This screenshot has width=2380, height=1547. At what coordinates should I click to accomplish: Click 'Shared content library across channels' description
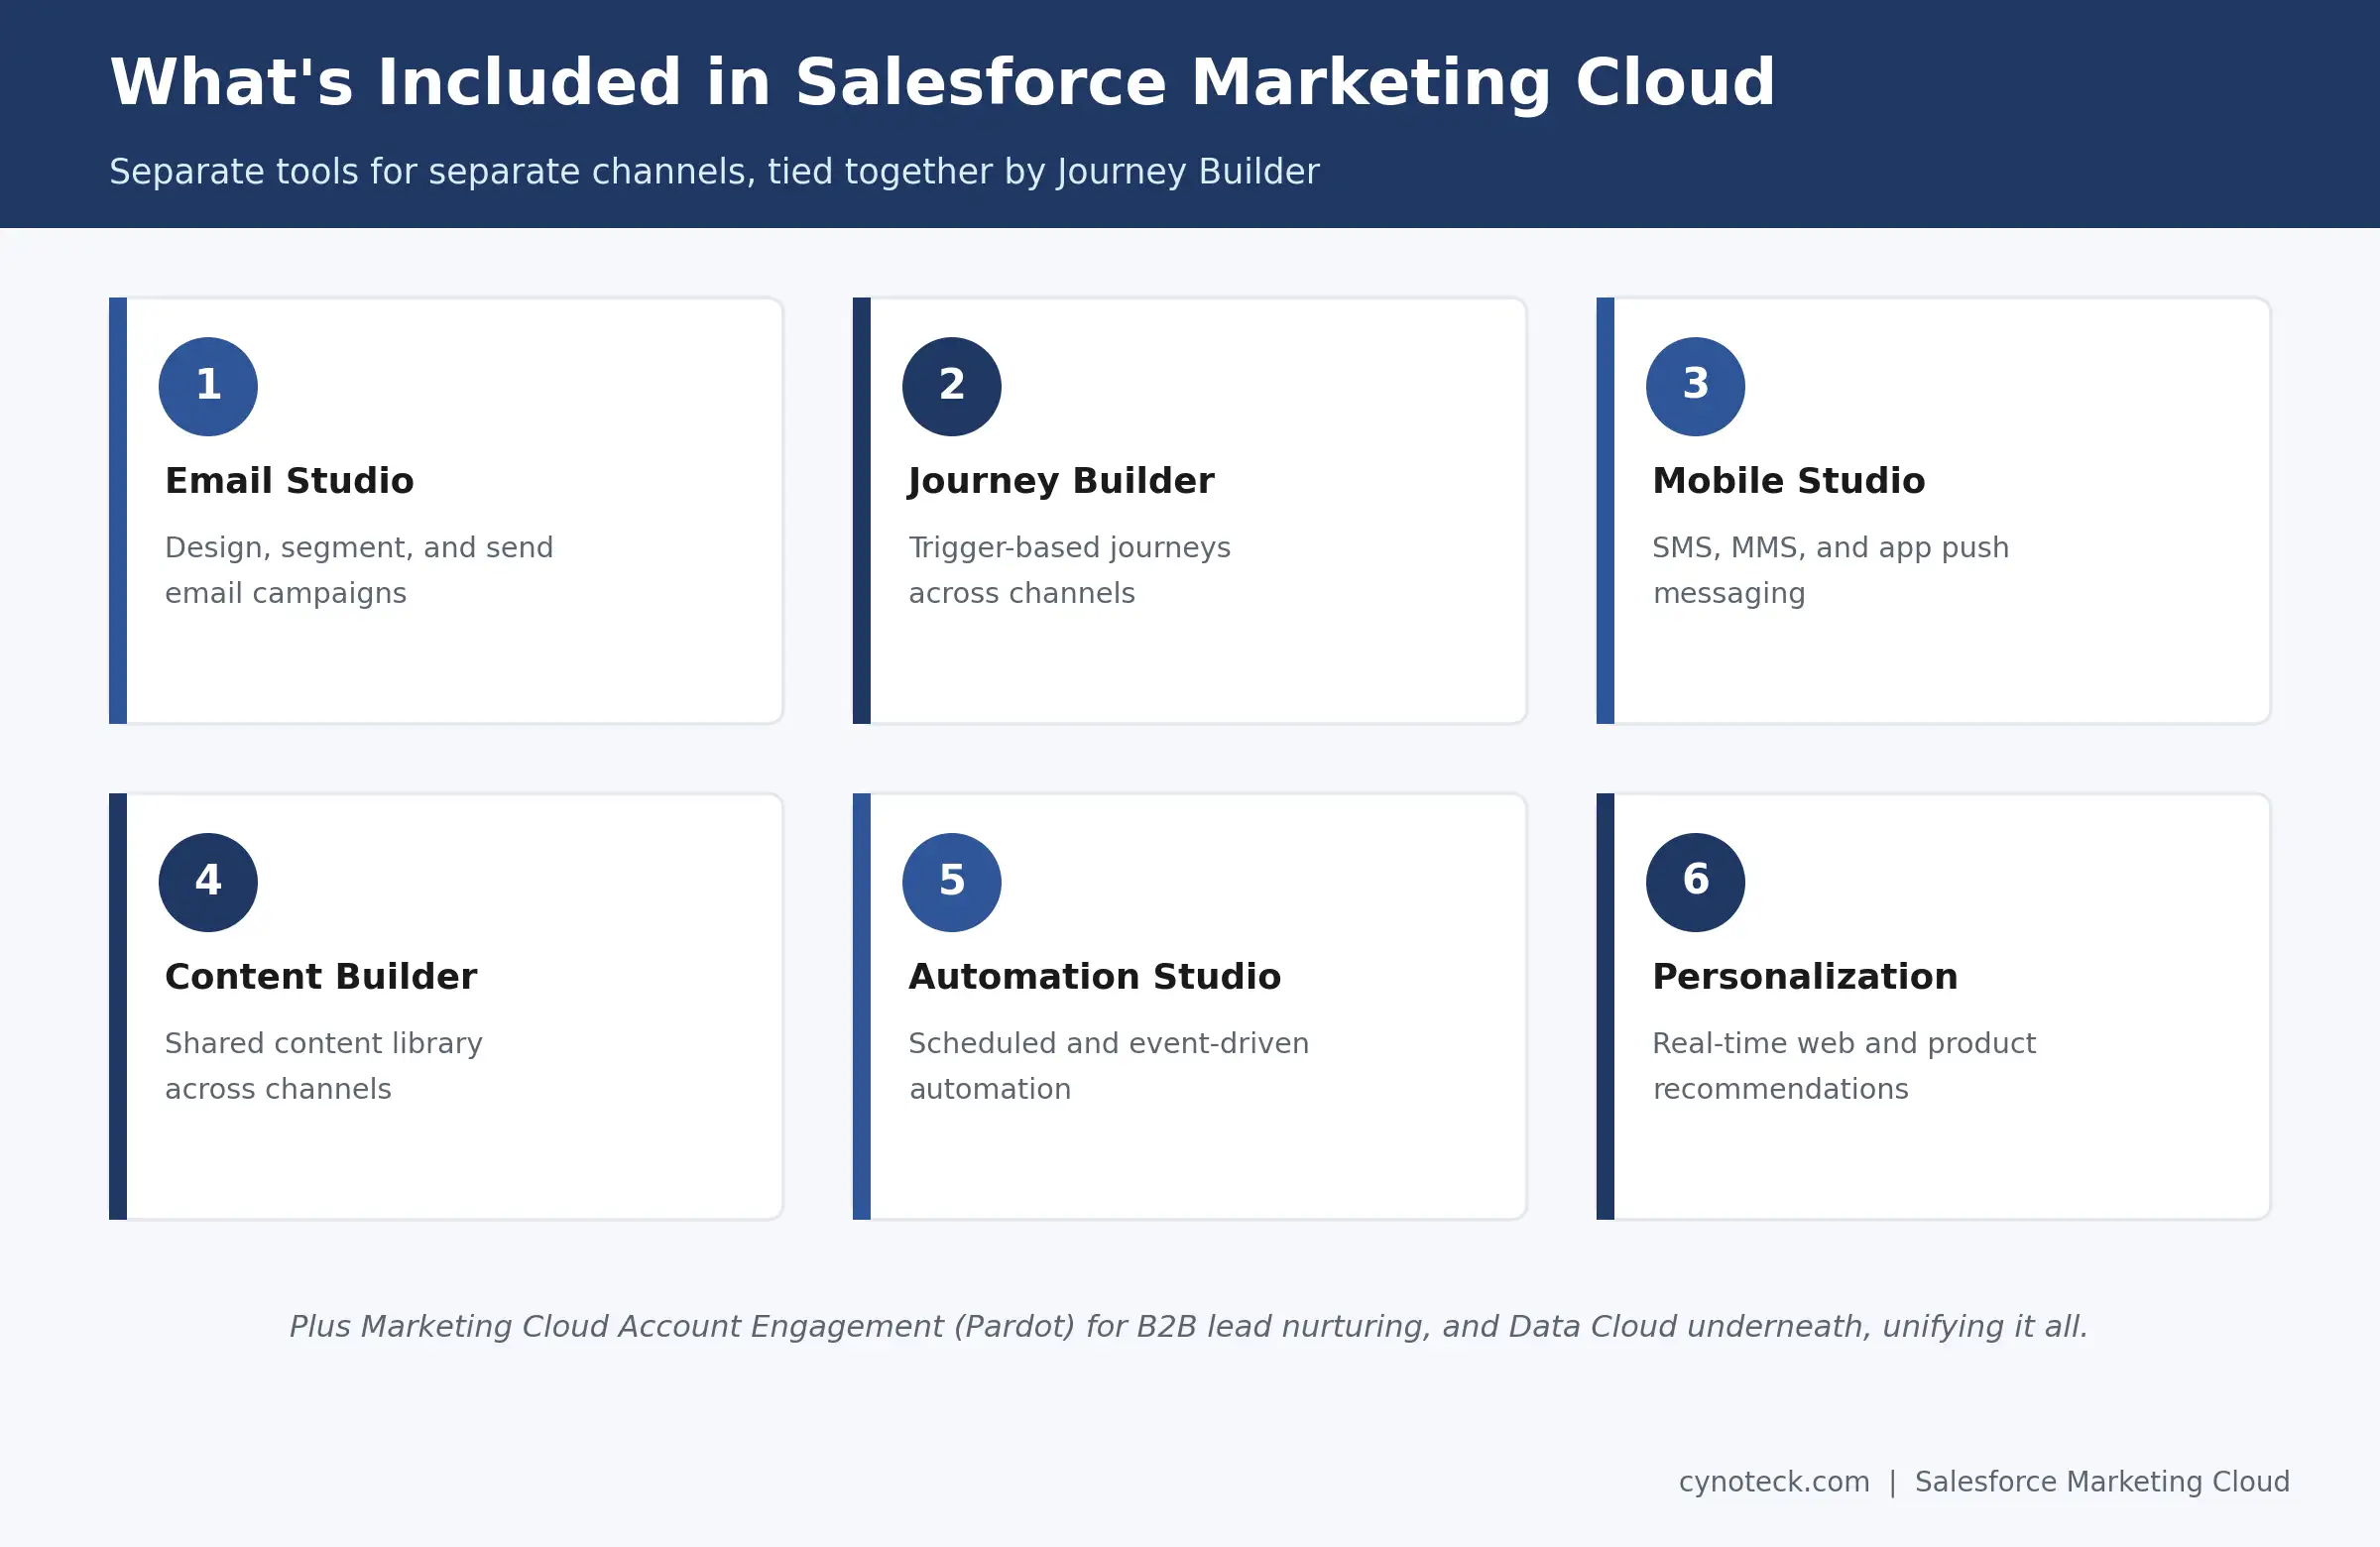[x=324, y=1066]
